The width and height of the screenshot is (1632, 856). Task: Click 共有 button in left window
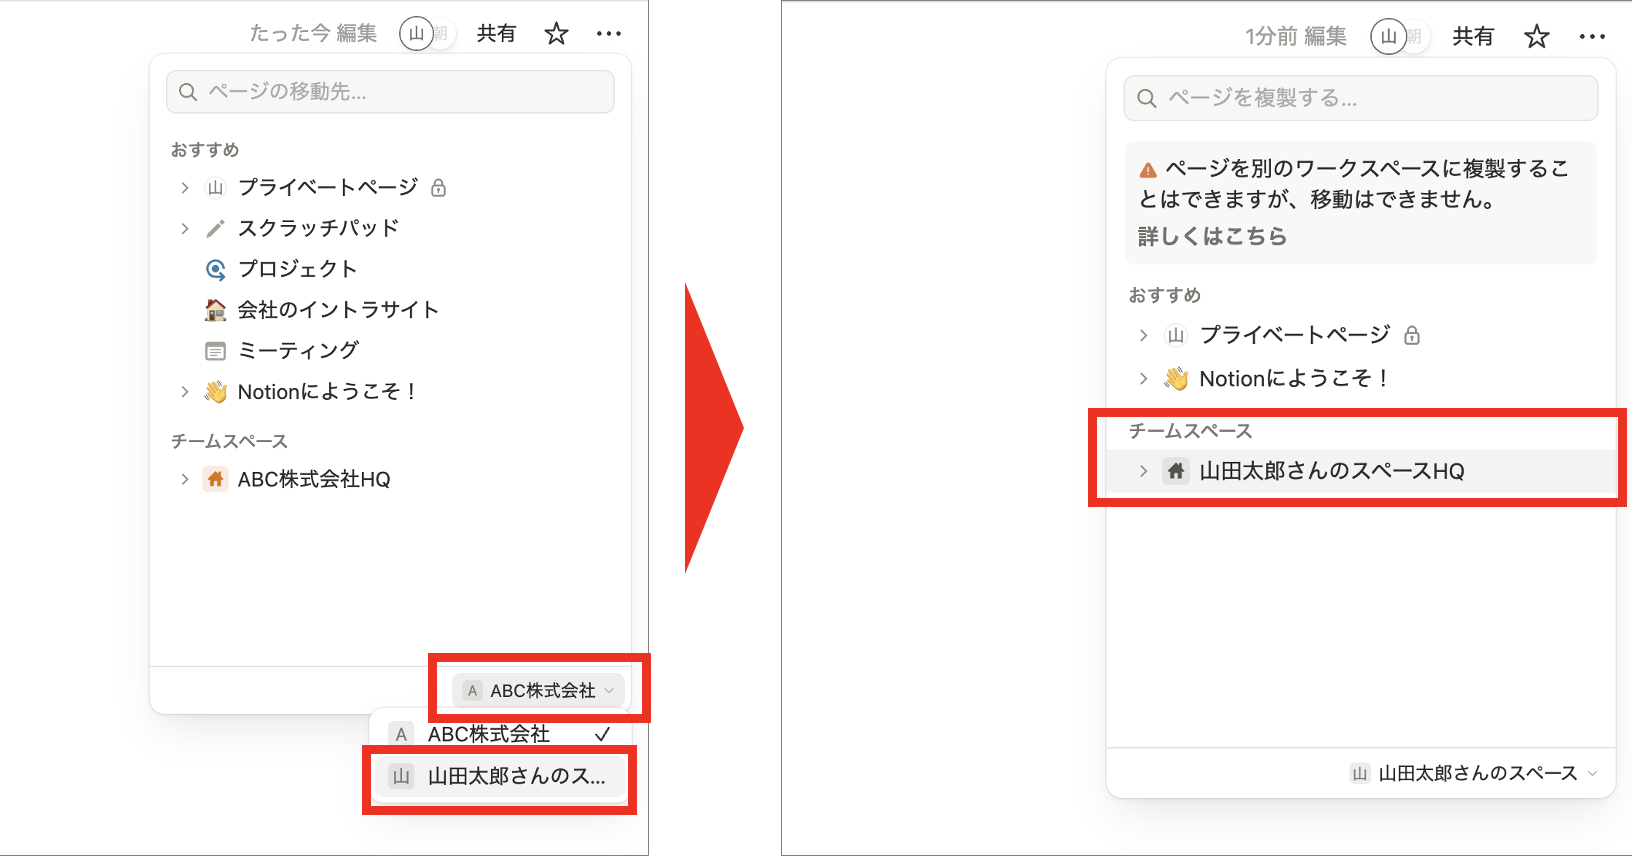click(x=496, y=34)
